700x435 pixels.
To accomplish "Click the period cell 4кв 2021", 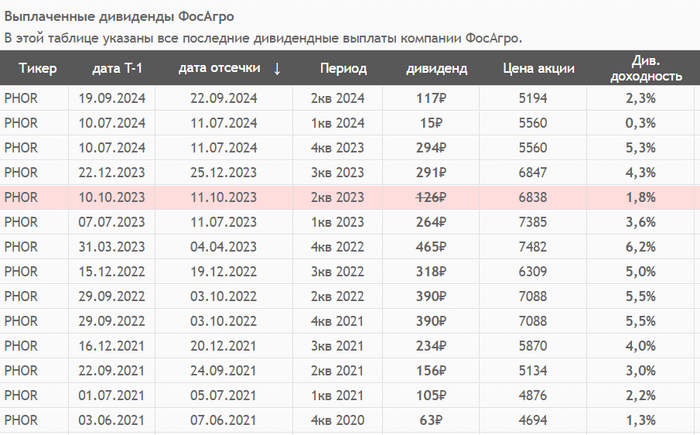I will (338, 321).
